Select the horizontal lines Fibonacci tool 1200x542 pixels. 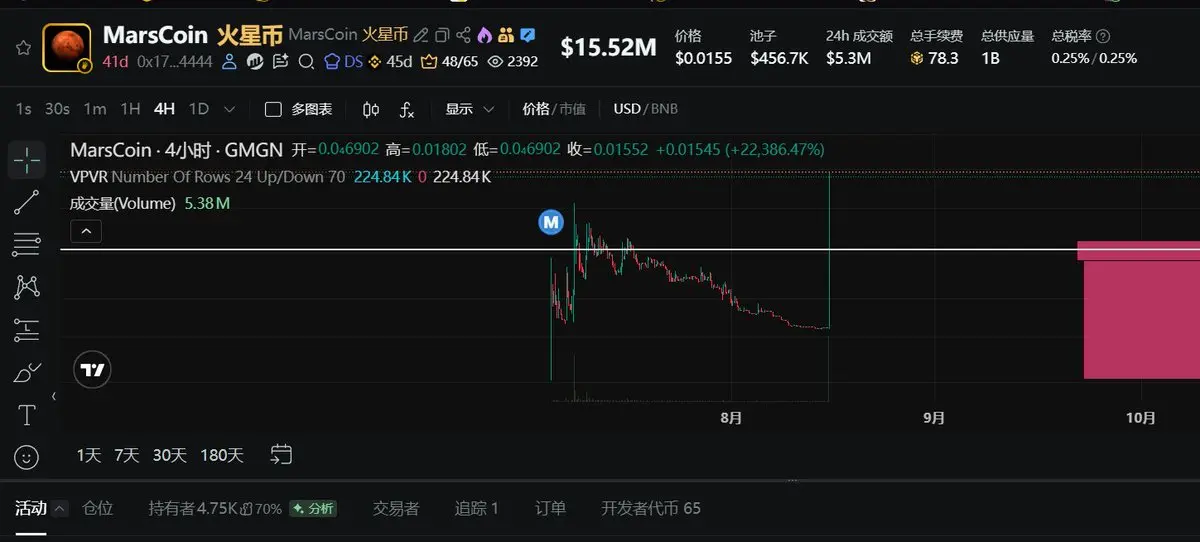[27, 244]
